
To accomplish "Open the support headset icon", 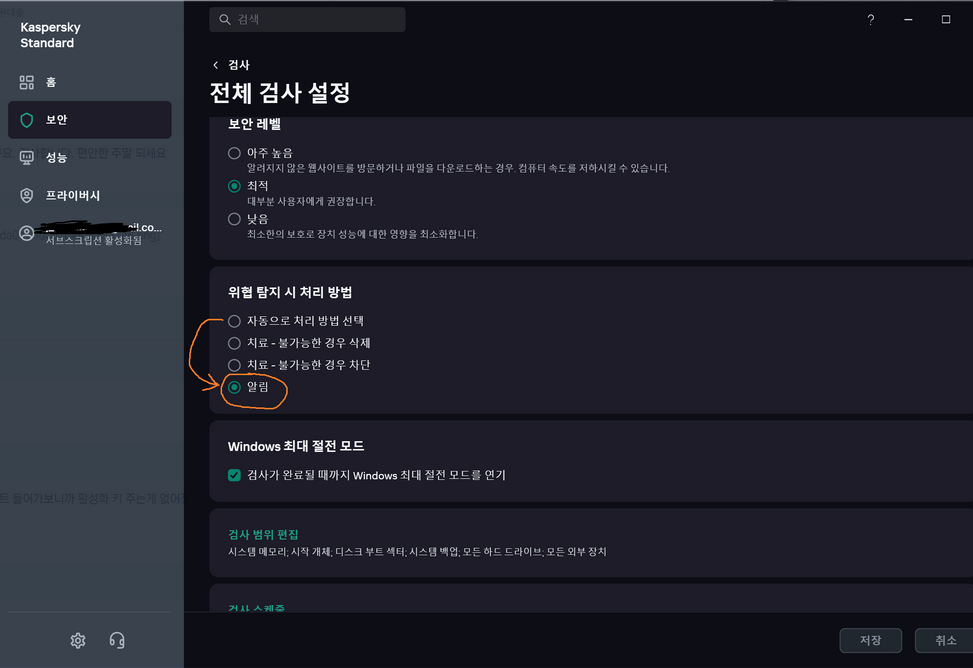I will pyautogui.click(x=117, y=640).
